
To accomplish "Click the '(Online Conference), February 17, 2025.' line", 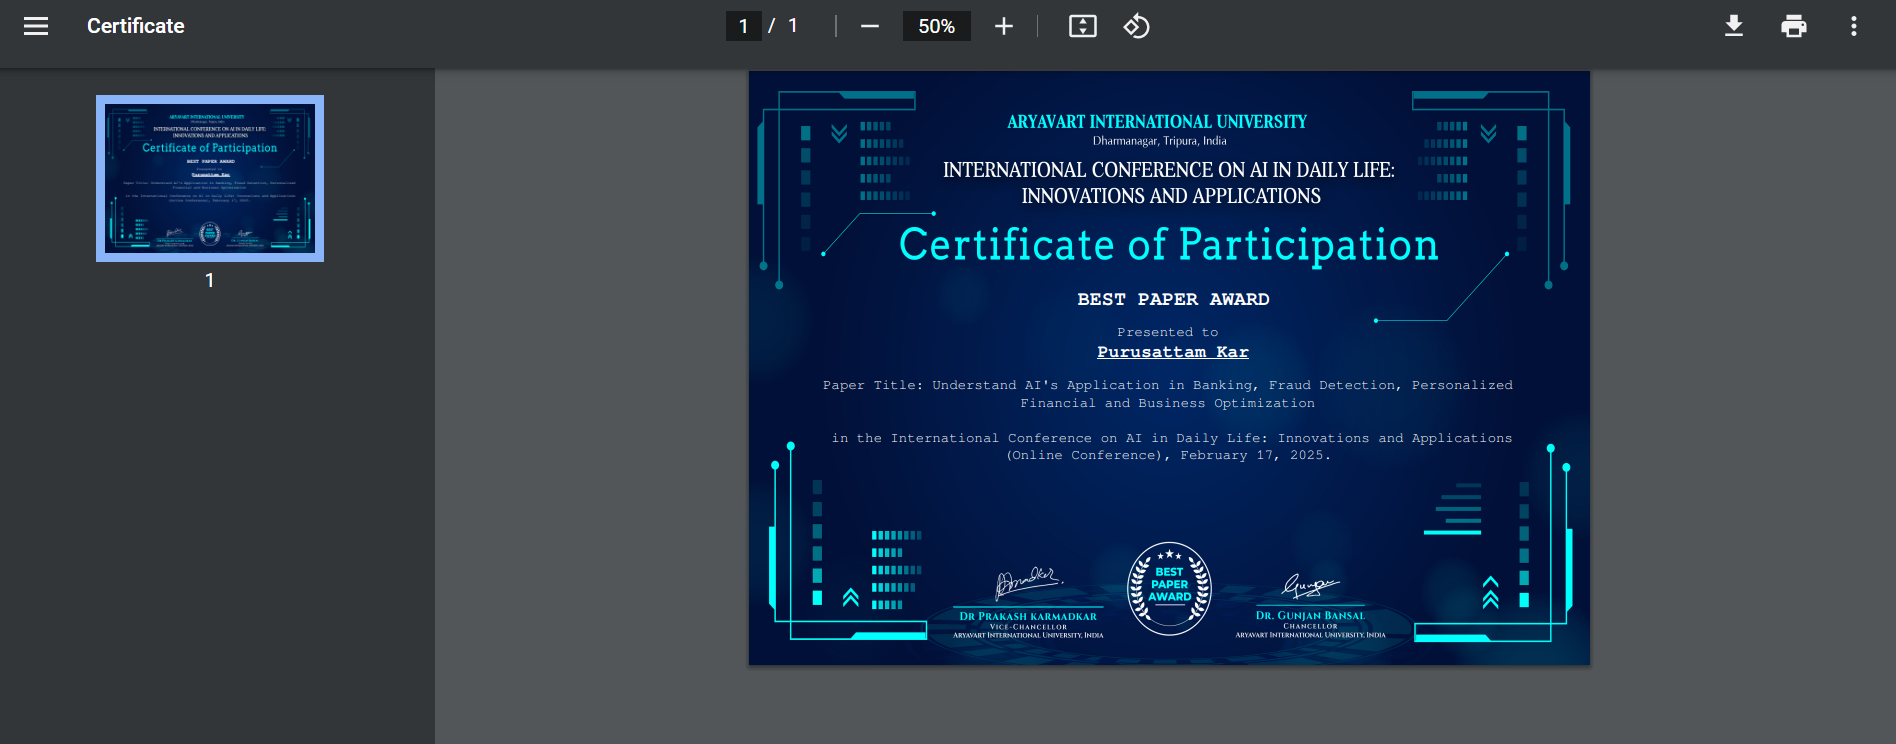I will 1168,455.
